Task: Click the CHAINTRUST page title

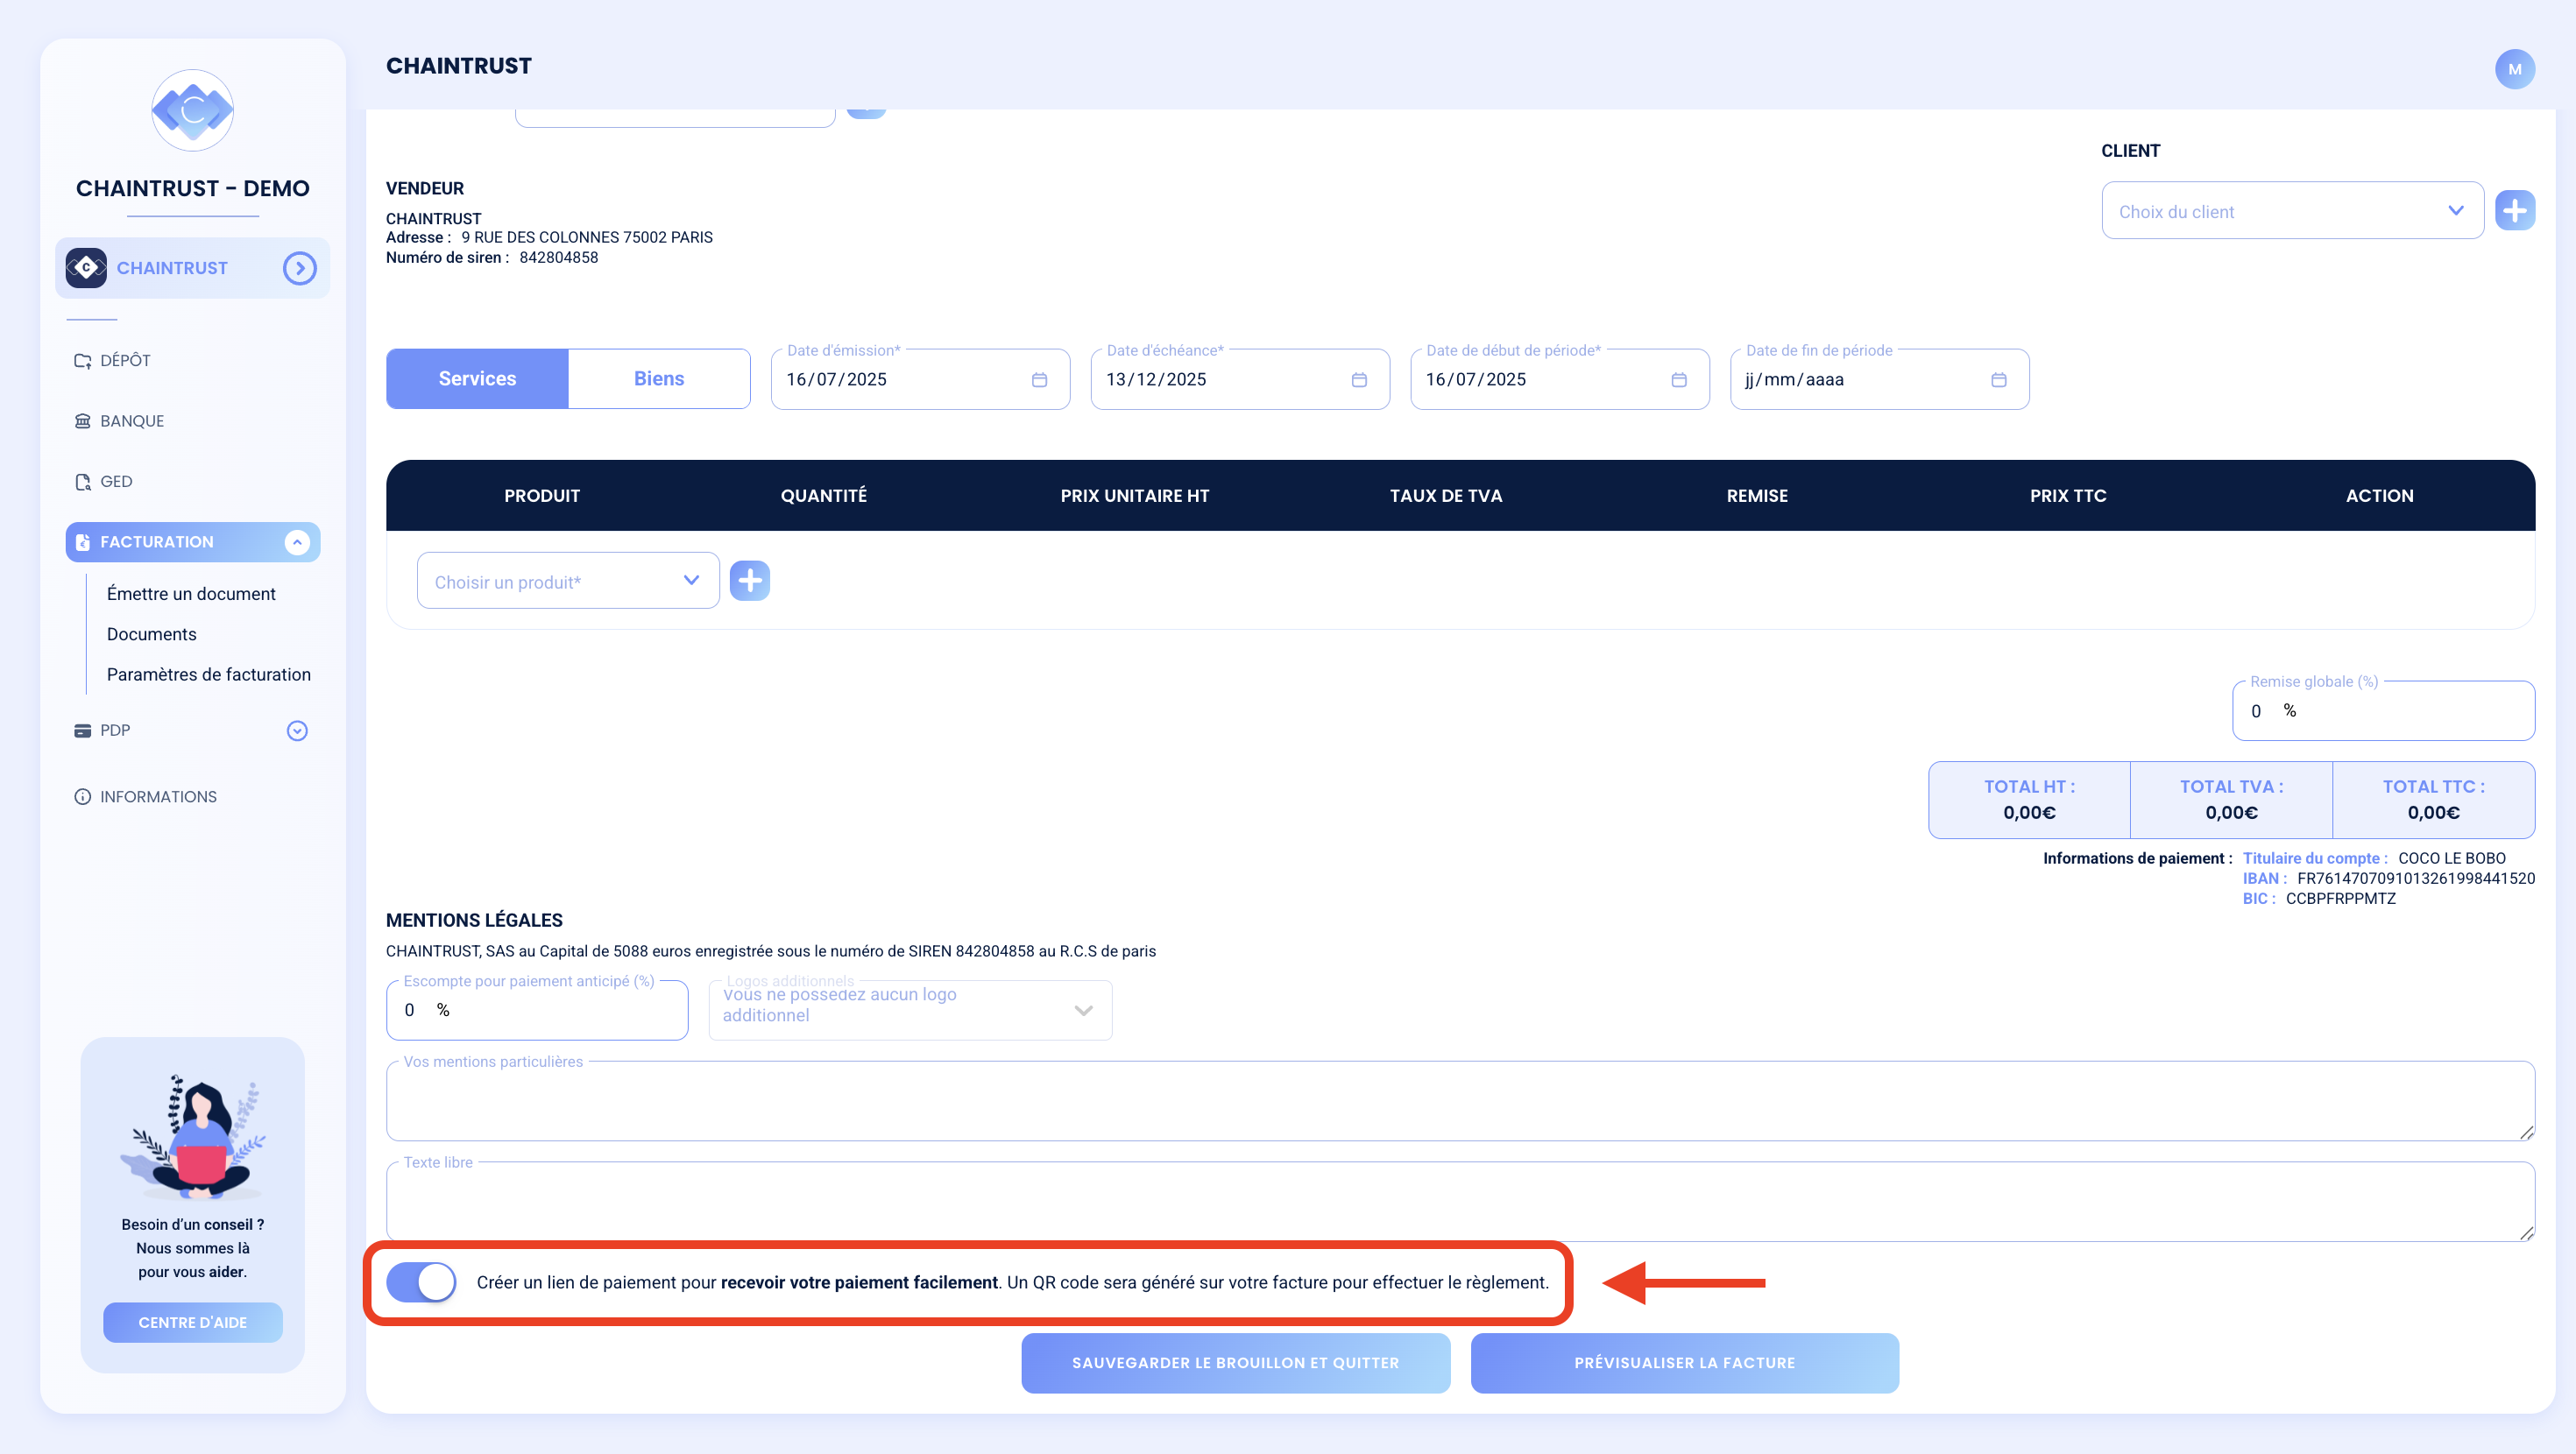Action: 459,66
